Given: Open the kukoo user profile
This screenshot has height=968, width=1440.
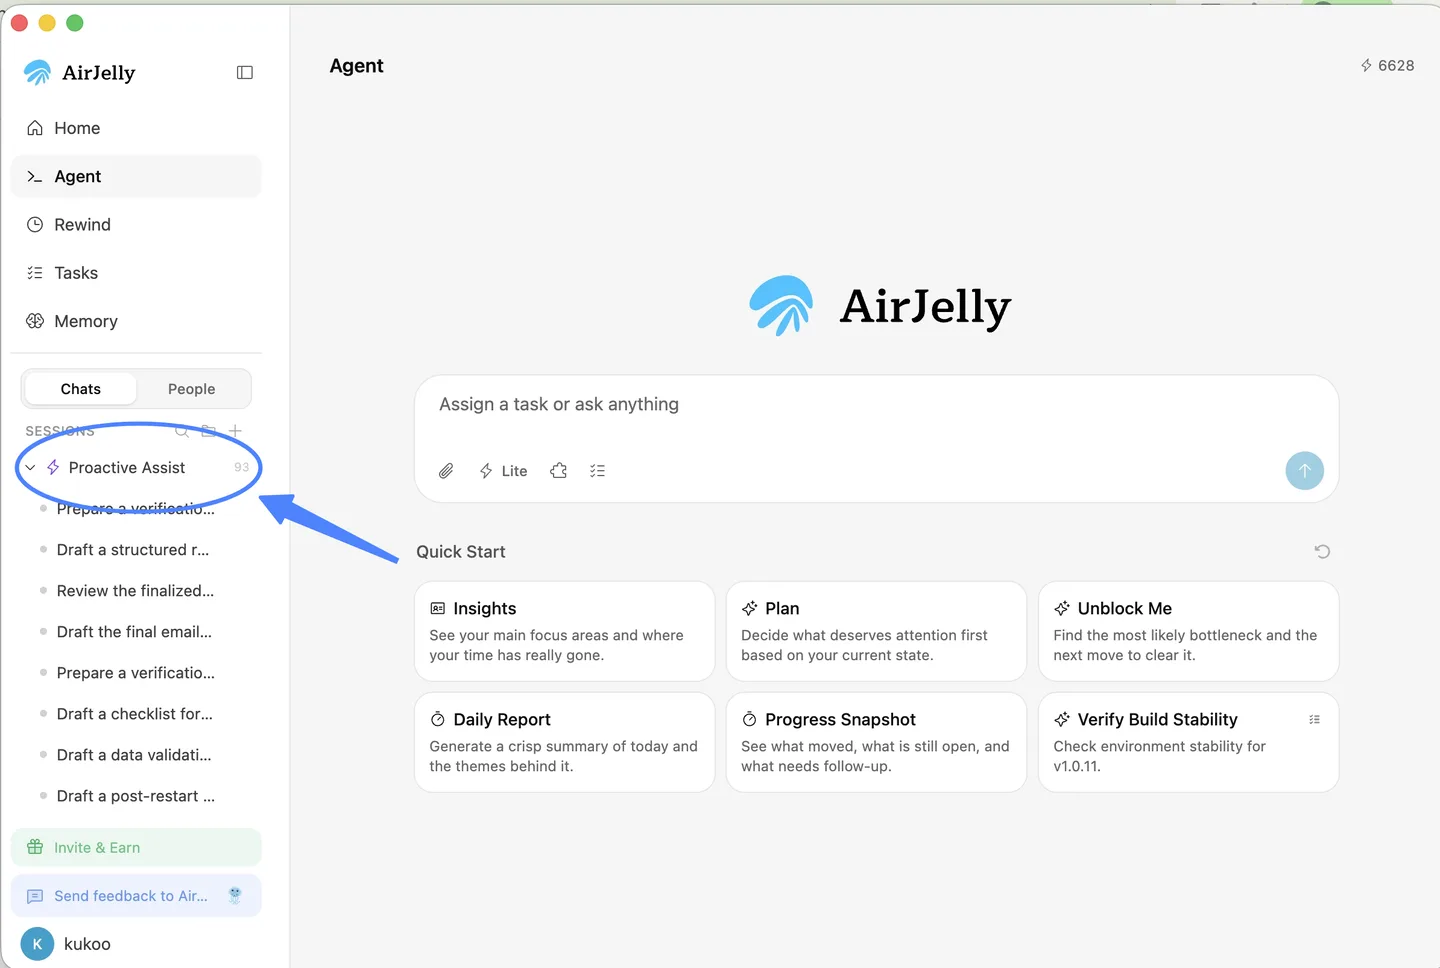Looking at the screenshot, I should [x=67, y=944].
